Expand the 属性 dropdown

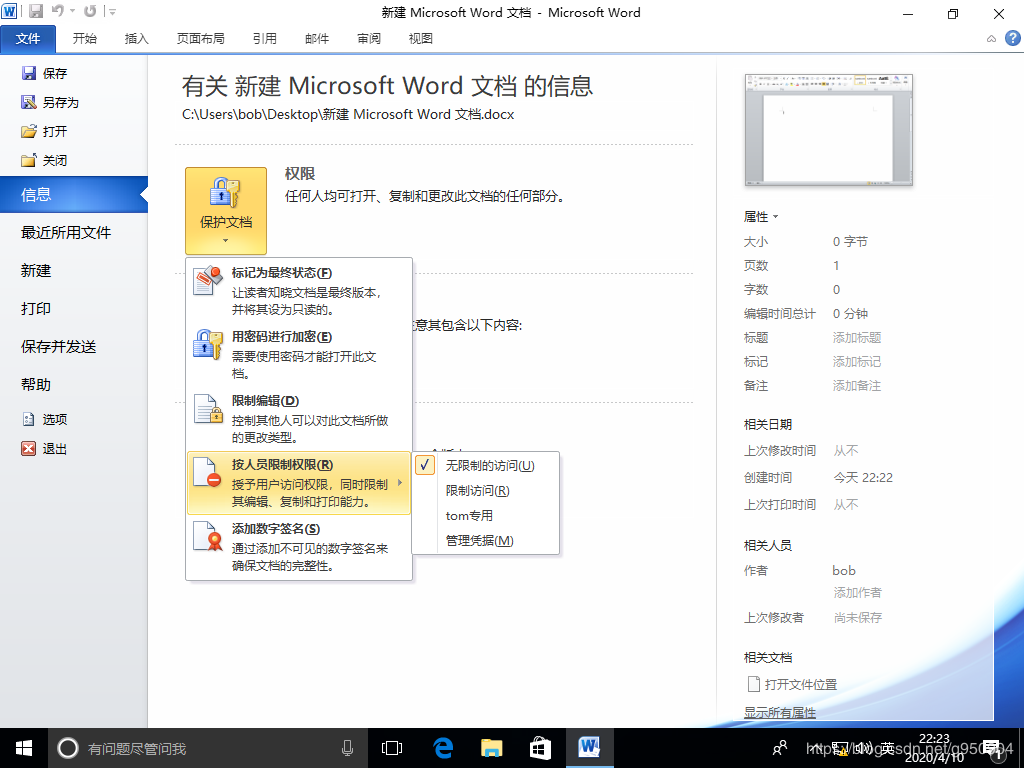point(761,217)
